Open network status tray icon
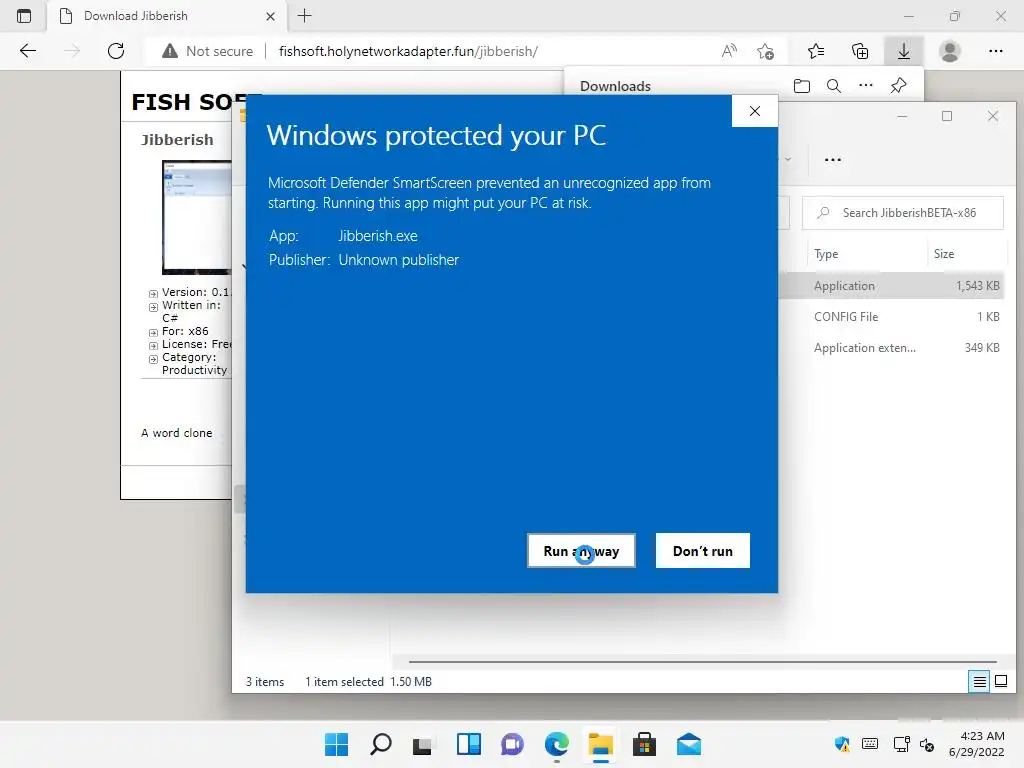This screenshot has height=768, width=1024. [x=901, y=744]
